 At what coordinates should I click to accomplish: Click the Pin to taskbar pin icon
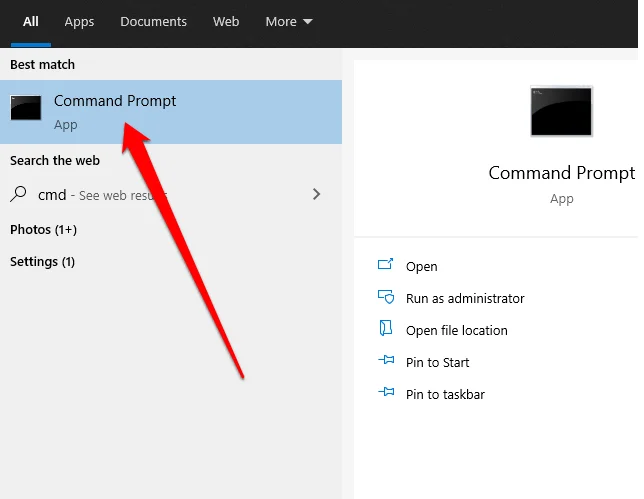coord(386,394)
